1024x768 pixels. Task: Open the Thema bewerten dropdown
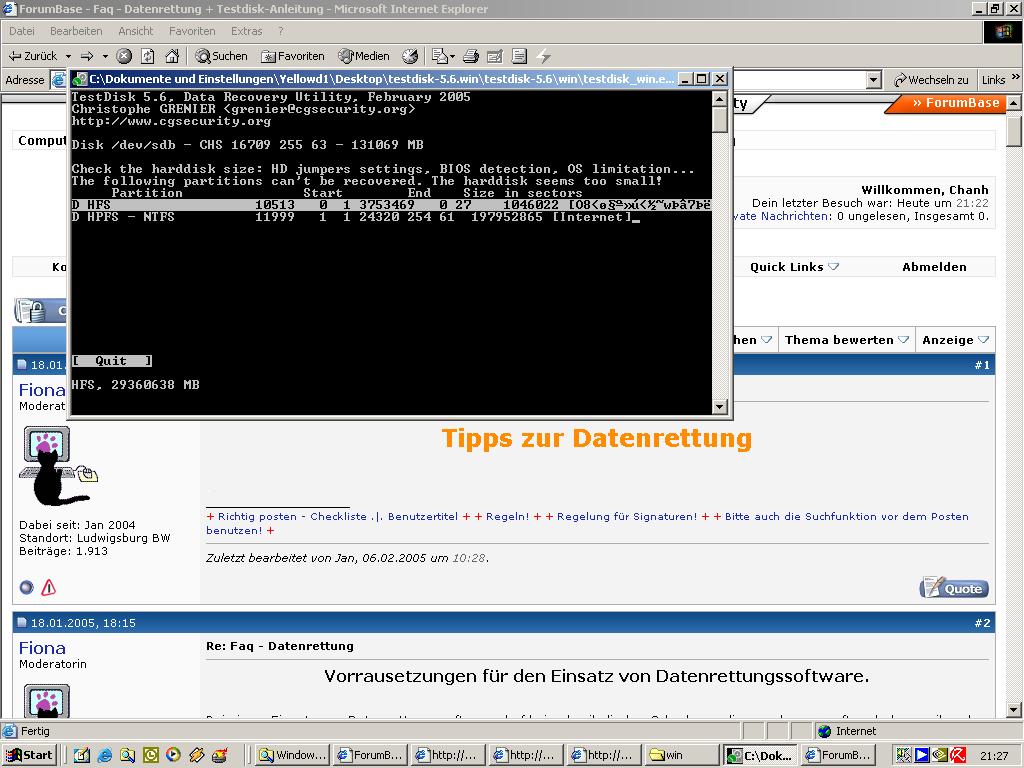click(x=846, y=340)
